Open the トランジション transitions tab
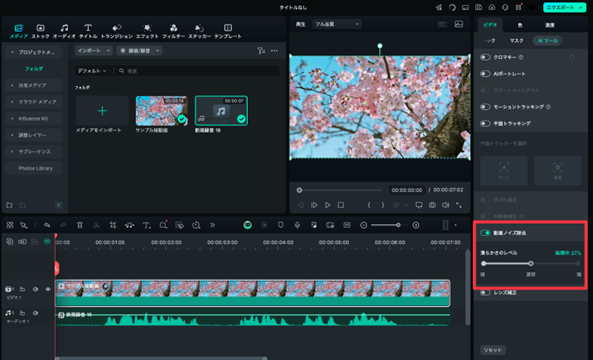Screen dimensions: 593x360 tap(117, 31)
